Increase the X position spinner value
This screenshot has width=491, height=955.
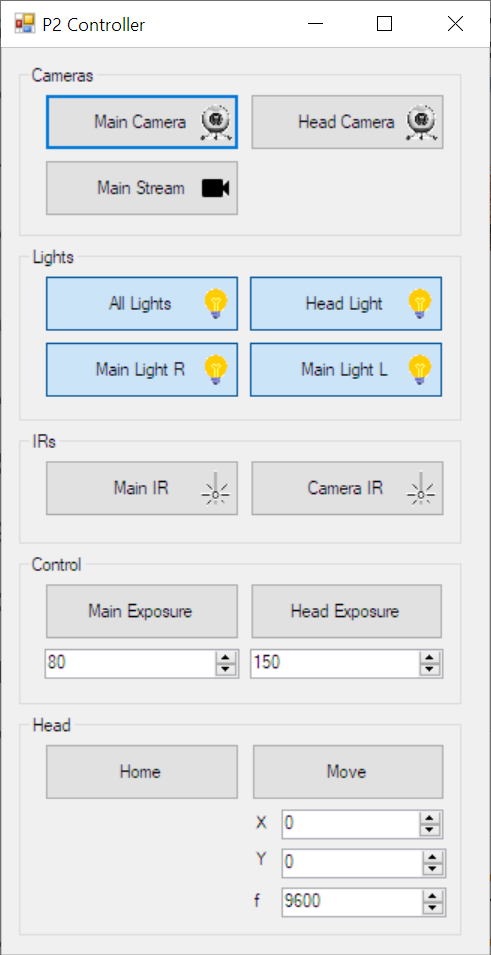pyautogui.click(x=430, y=818)
